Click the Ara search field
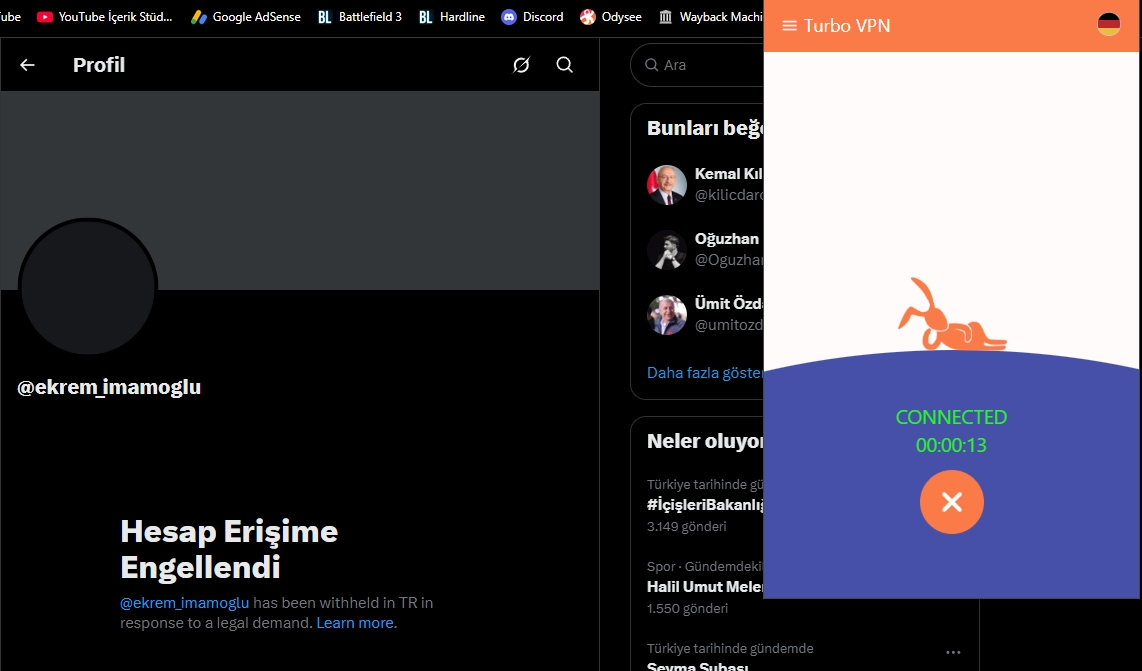 point(697,65)
